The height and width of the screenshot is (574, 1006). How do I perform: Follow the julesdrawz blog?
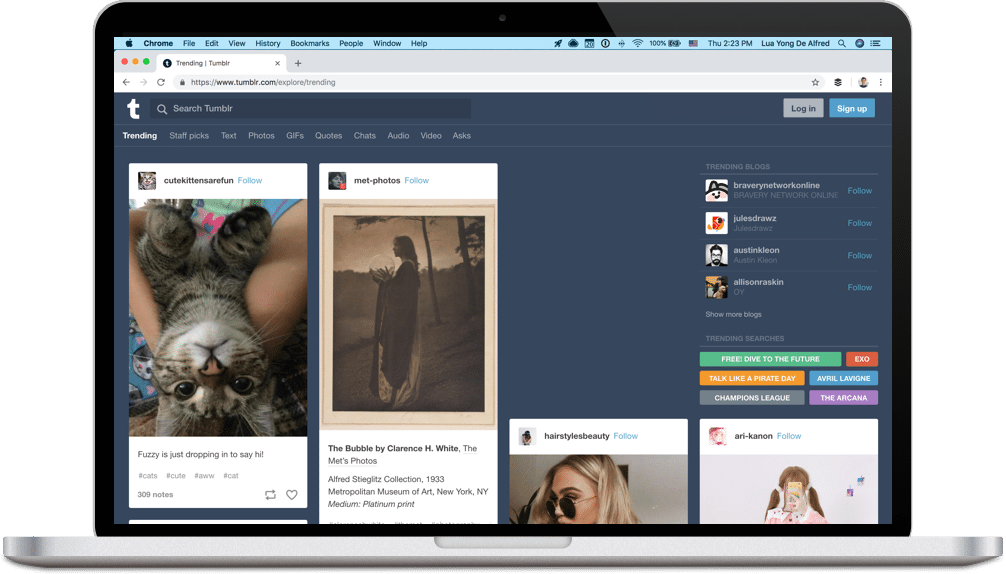(x=859, y=223)
